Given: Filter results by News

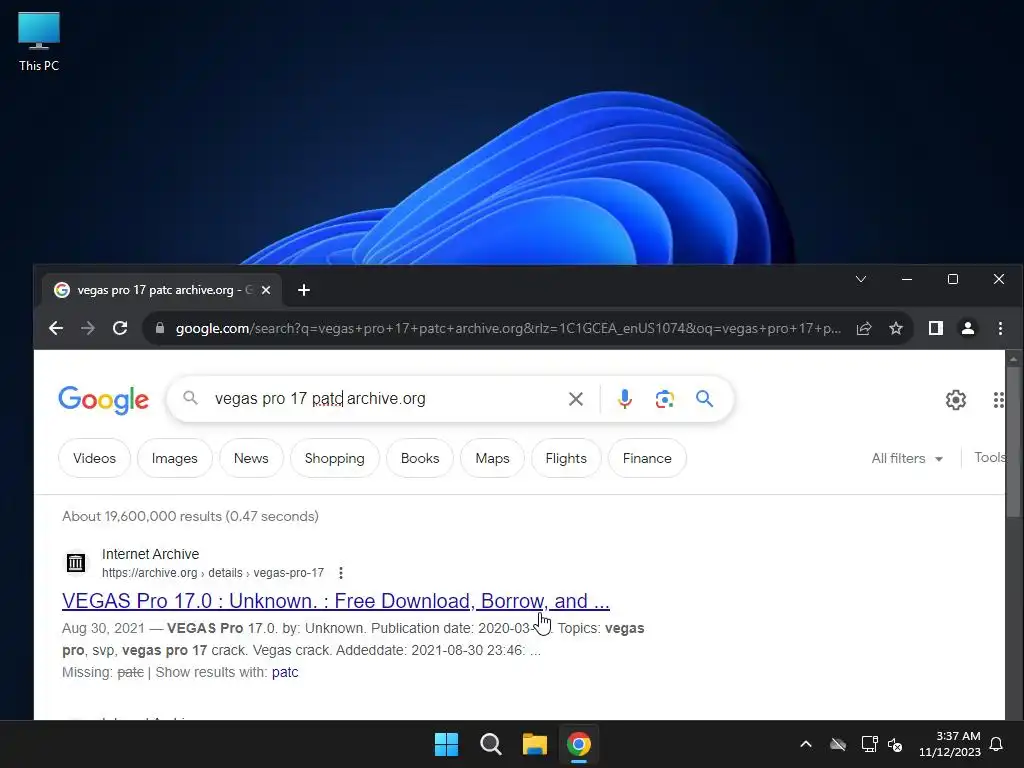Looking at the screenshot, I should (251, 458).
